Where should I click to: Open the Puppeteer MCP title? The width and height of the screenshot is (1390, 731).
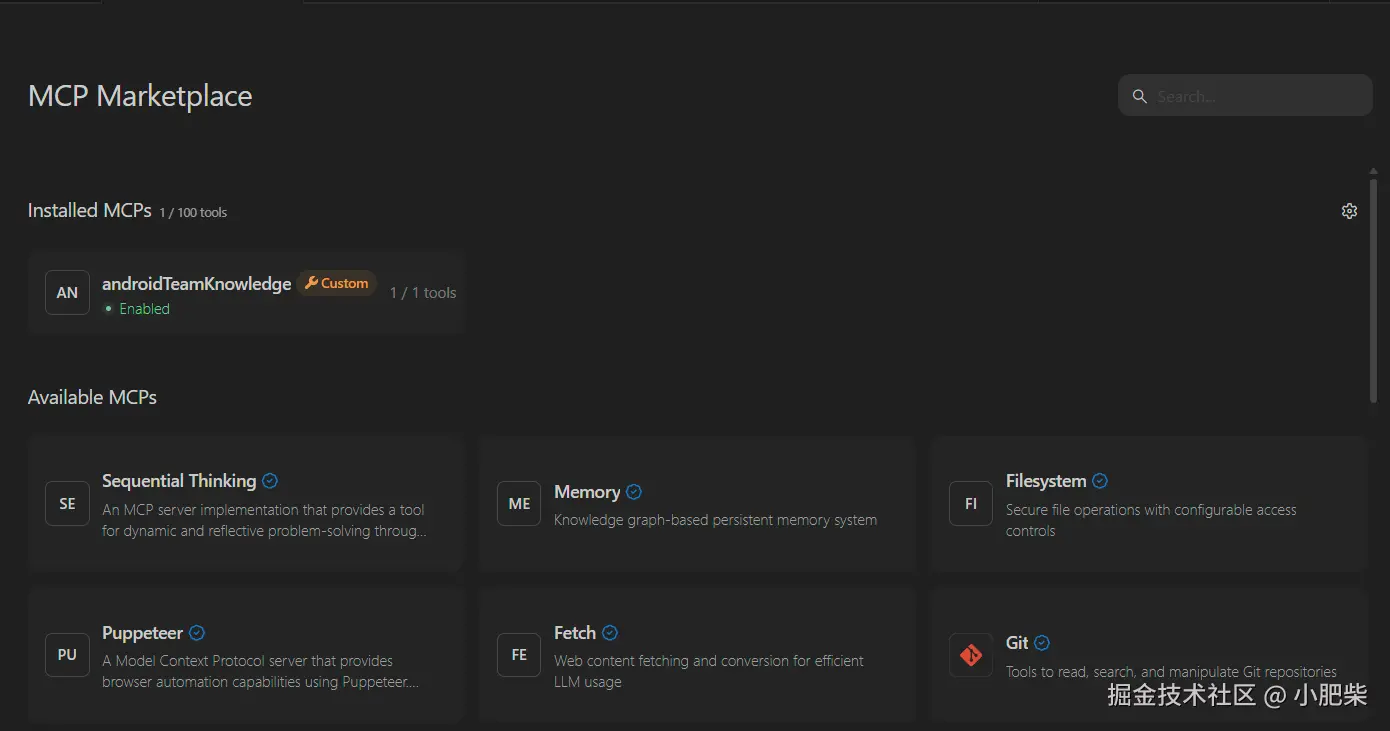(x=142, y=633)
